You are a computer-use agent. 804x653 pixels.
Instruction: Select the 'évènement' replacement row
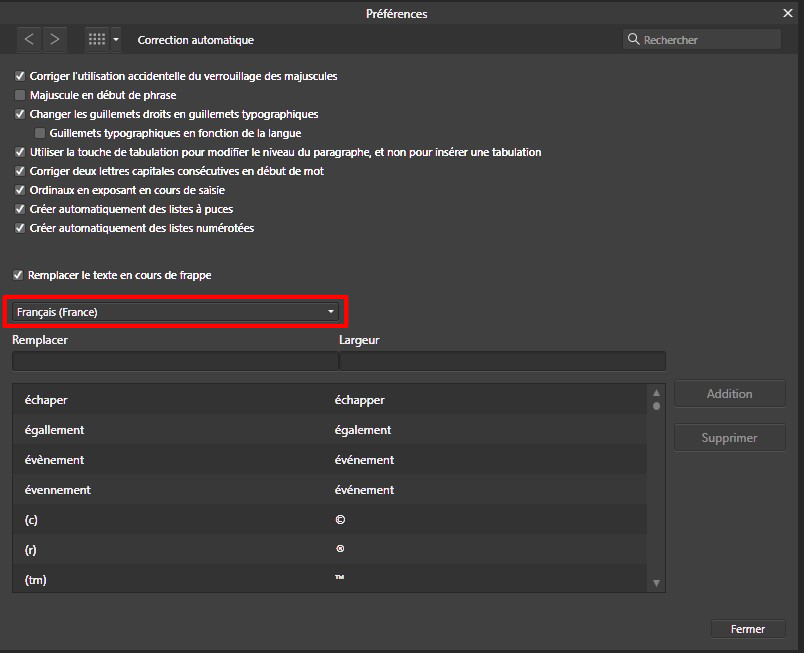pyautogui.click(x=330, y=460)
